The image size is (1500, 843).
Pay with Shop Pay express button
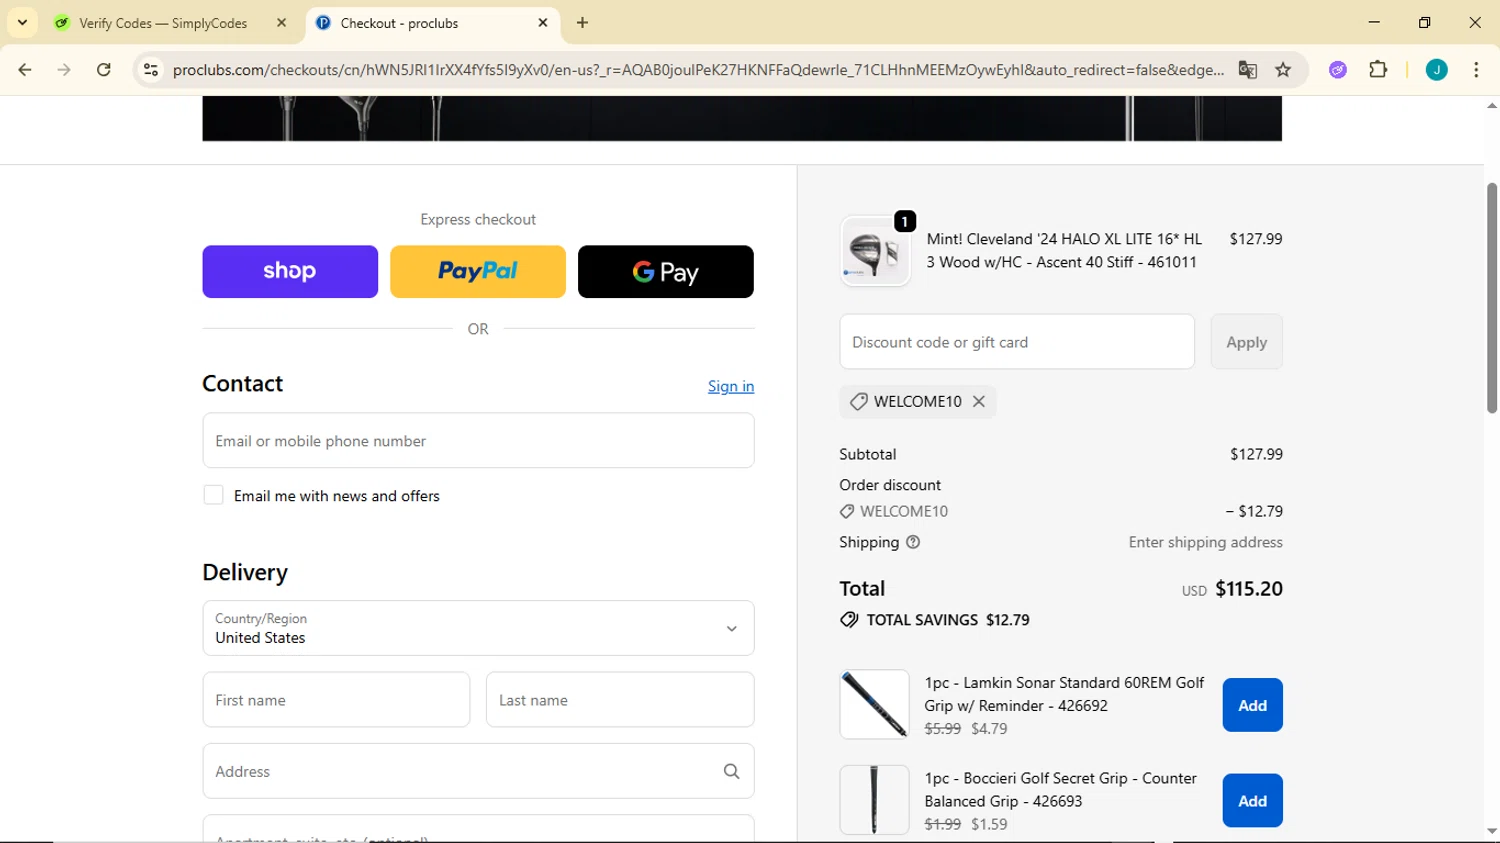pyautogui.click(x=290, y=271)
